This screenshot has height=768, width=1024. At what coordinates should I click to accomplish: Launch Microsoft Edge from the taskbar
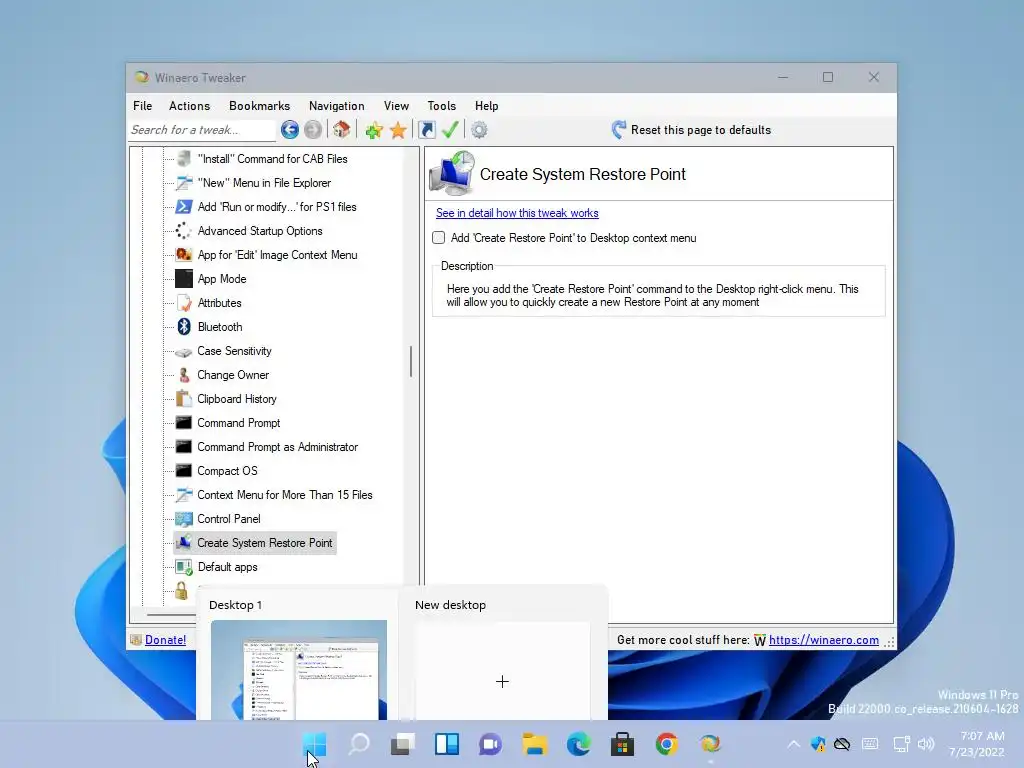tap(579, 744)
